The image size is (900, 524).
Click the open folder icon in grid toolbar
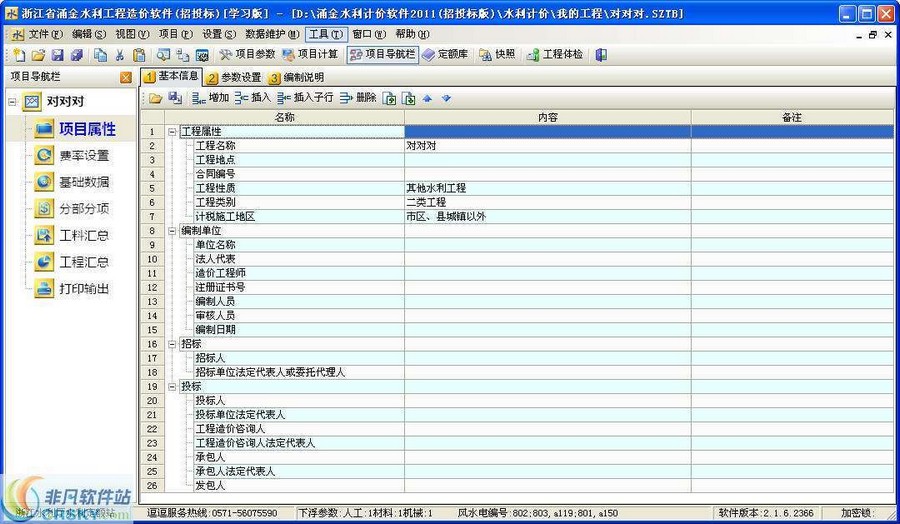pyautogui.click(x=156, y=99)
